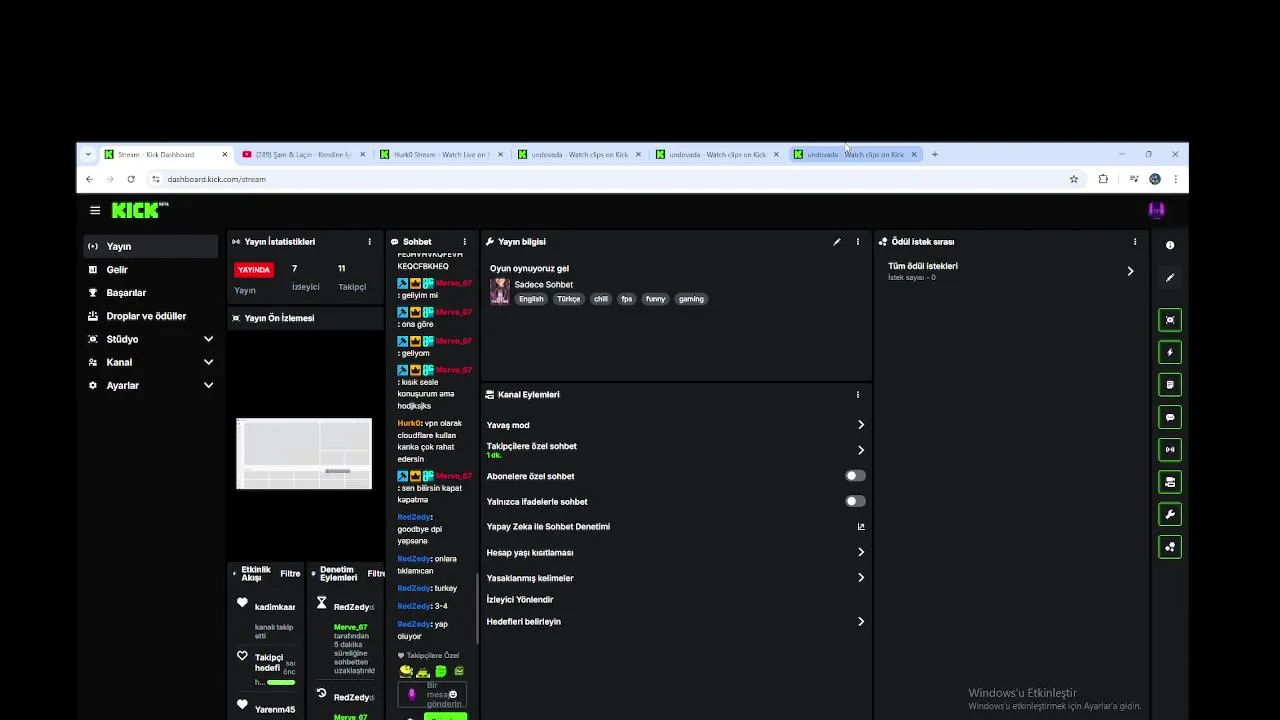Click the red YAYINDA live badge
The width and height of the screenshot is (1280, 720).
[254, 270]
